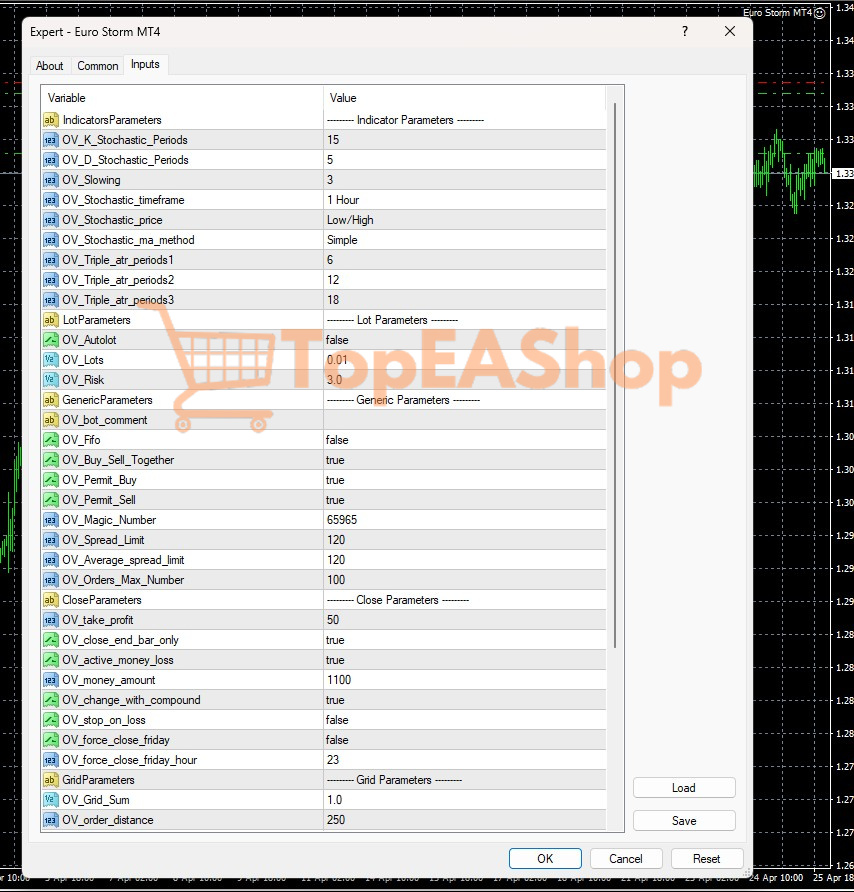Open OV_Stochastic_price Low/High dropdown value
Screen dimensions: 854x892
tap(464, 220)
